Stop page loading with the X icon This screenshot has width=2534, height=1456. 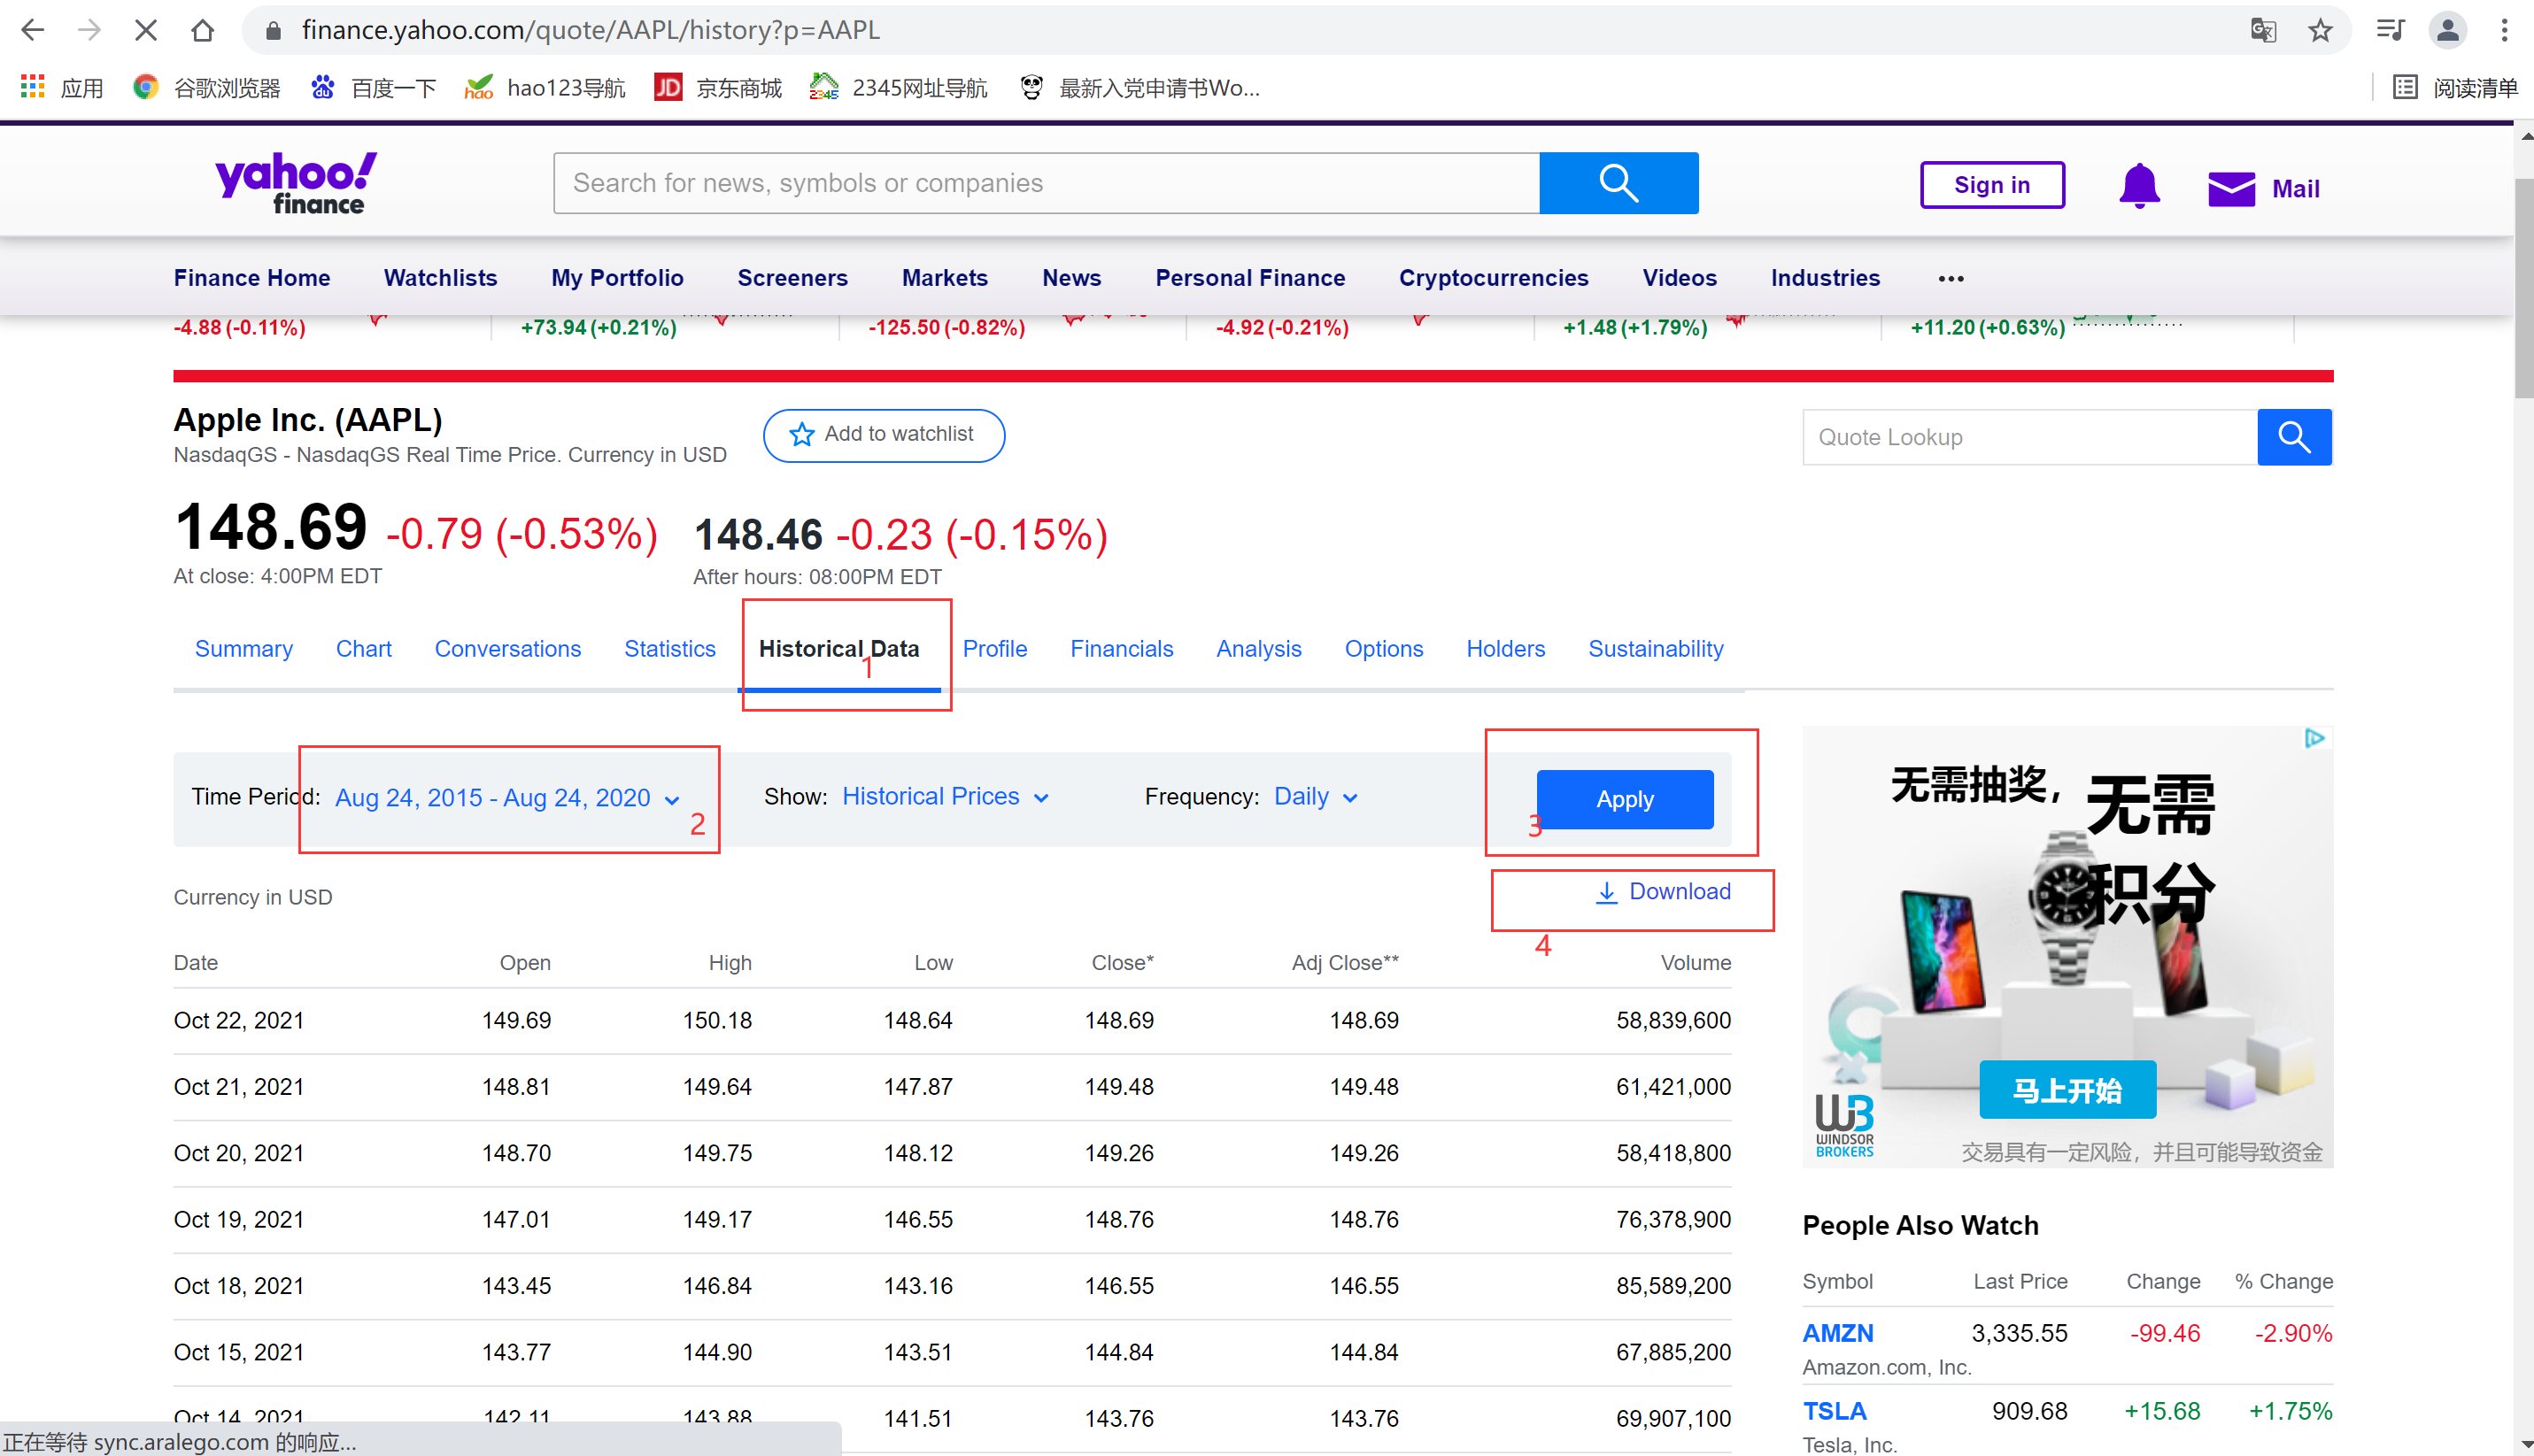pyautogui.click(x=146, y=30)
